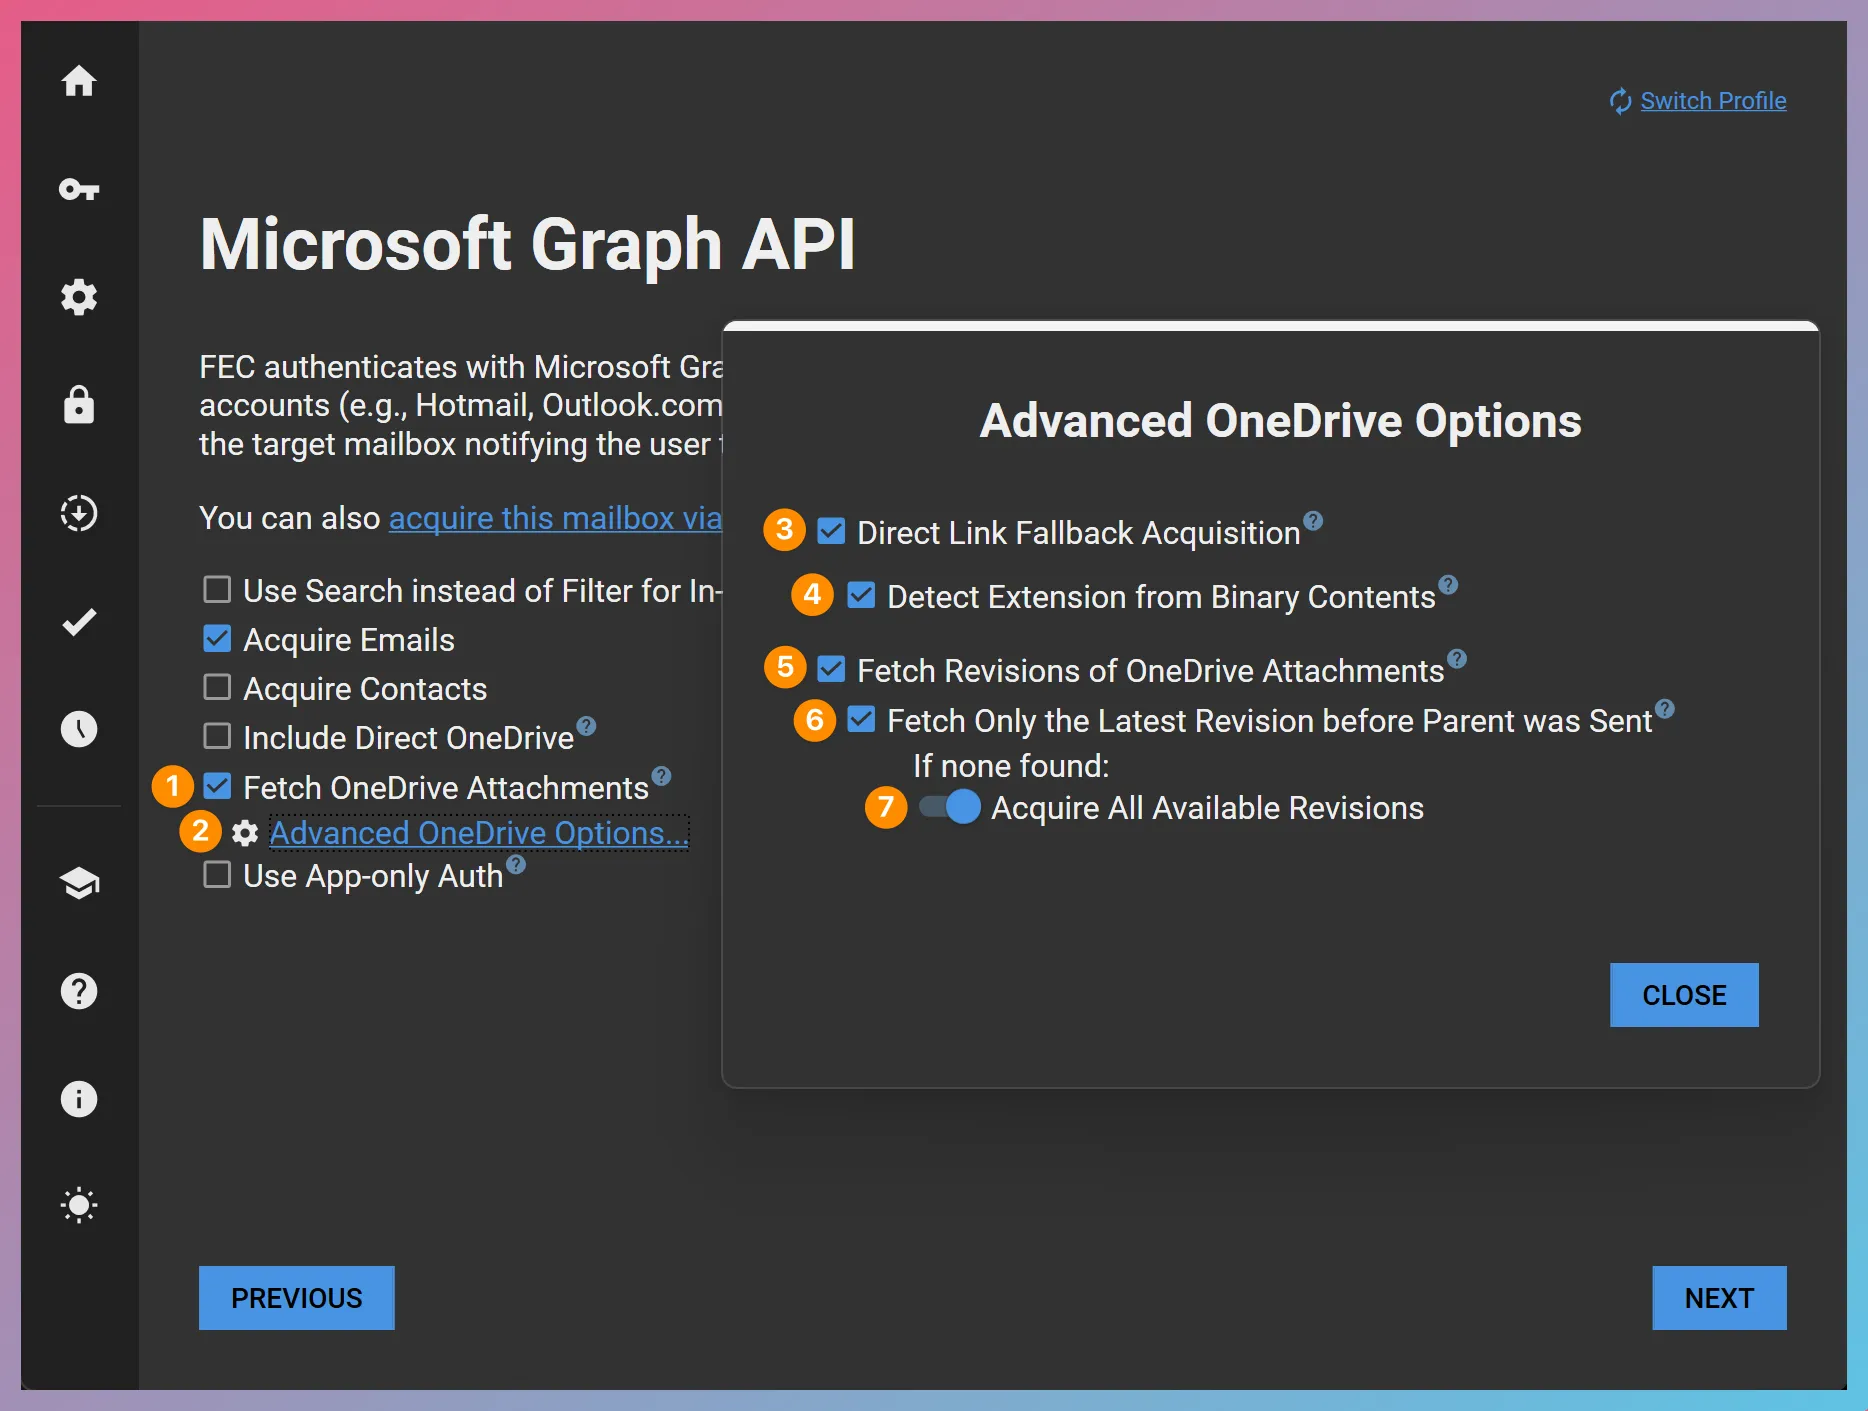Show help for Fetch Revisions of OneDrive Attachments
The height and width of the screenshot is (1411, 1868).
click(x=1457, y=658)
